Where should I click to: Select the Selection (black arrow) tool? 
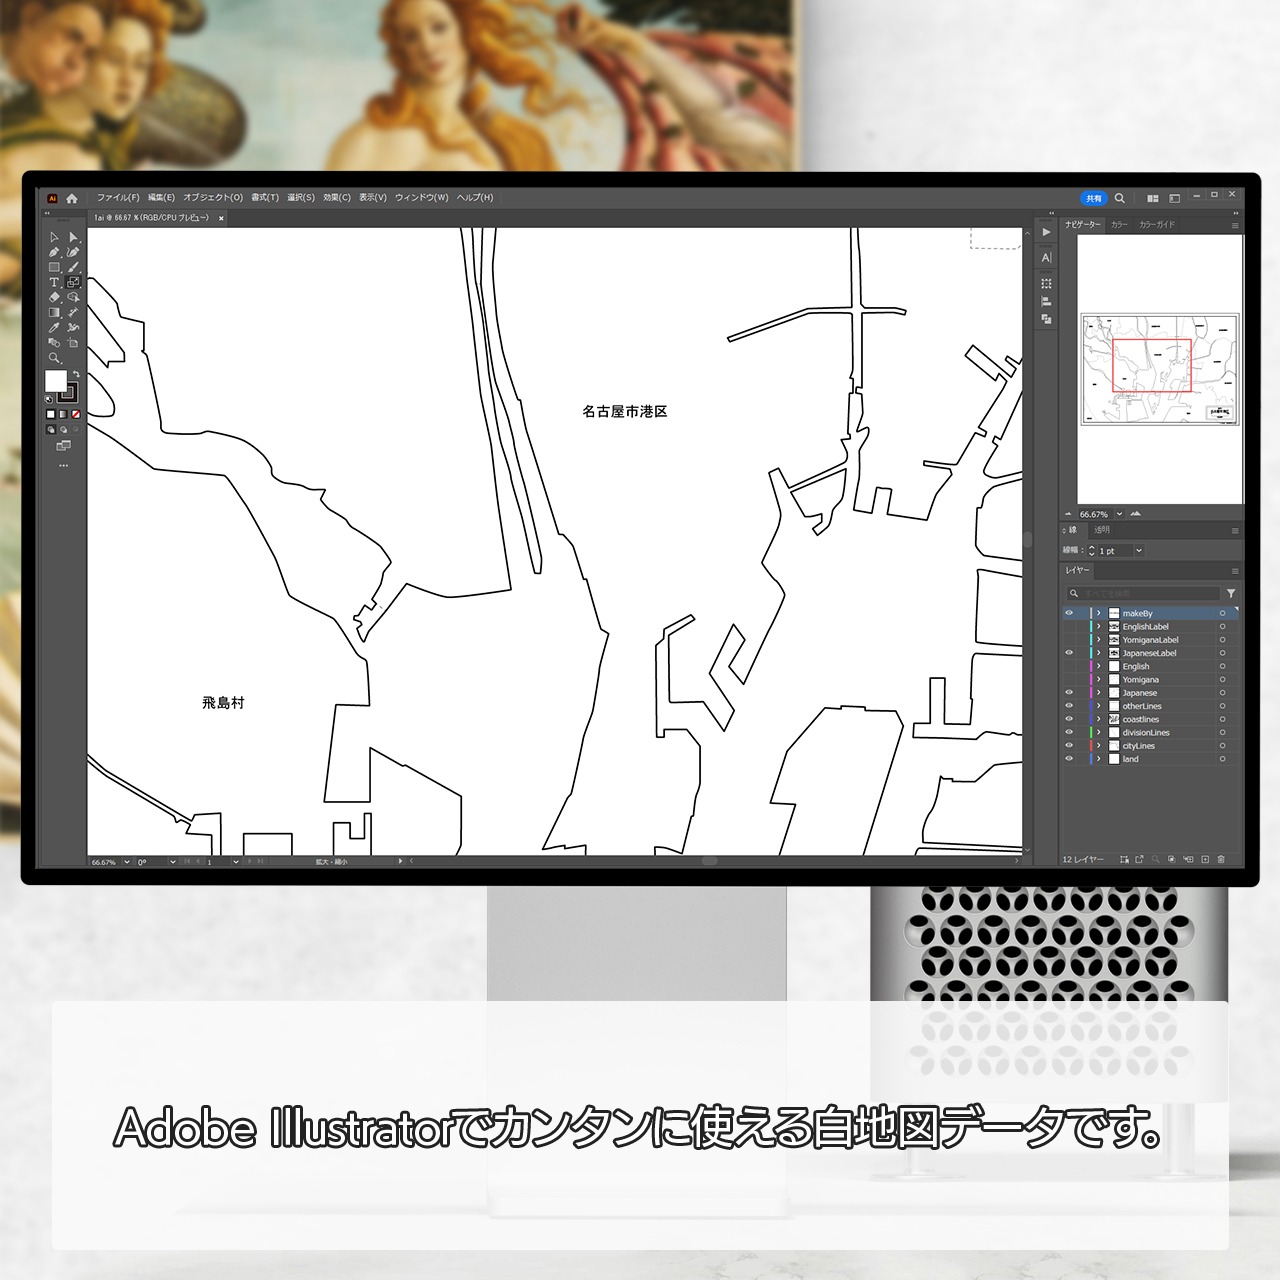coord(55,237)
